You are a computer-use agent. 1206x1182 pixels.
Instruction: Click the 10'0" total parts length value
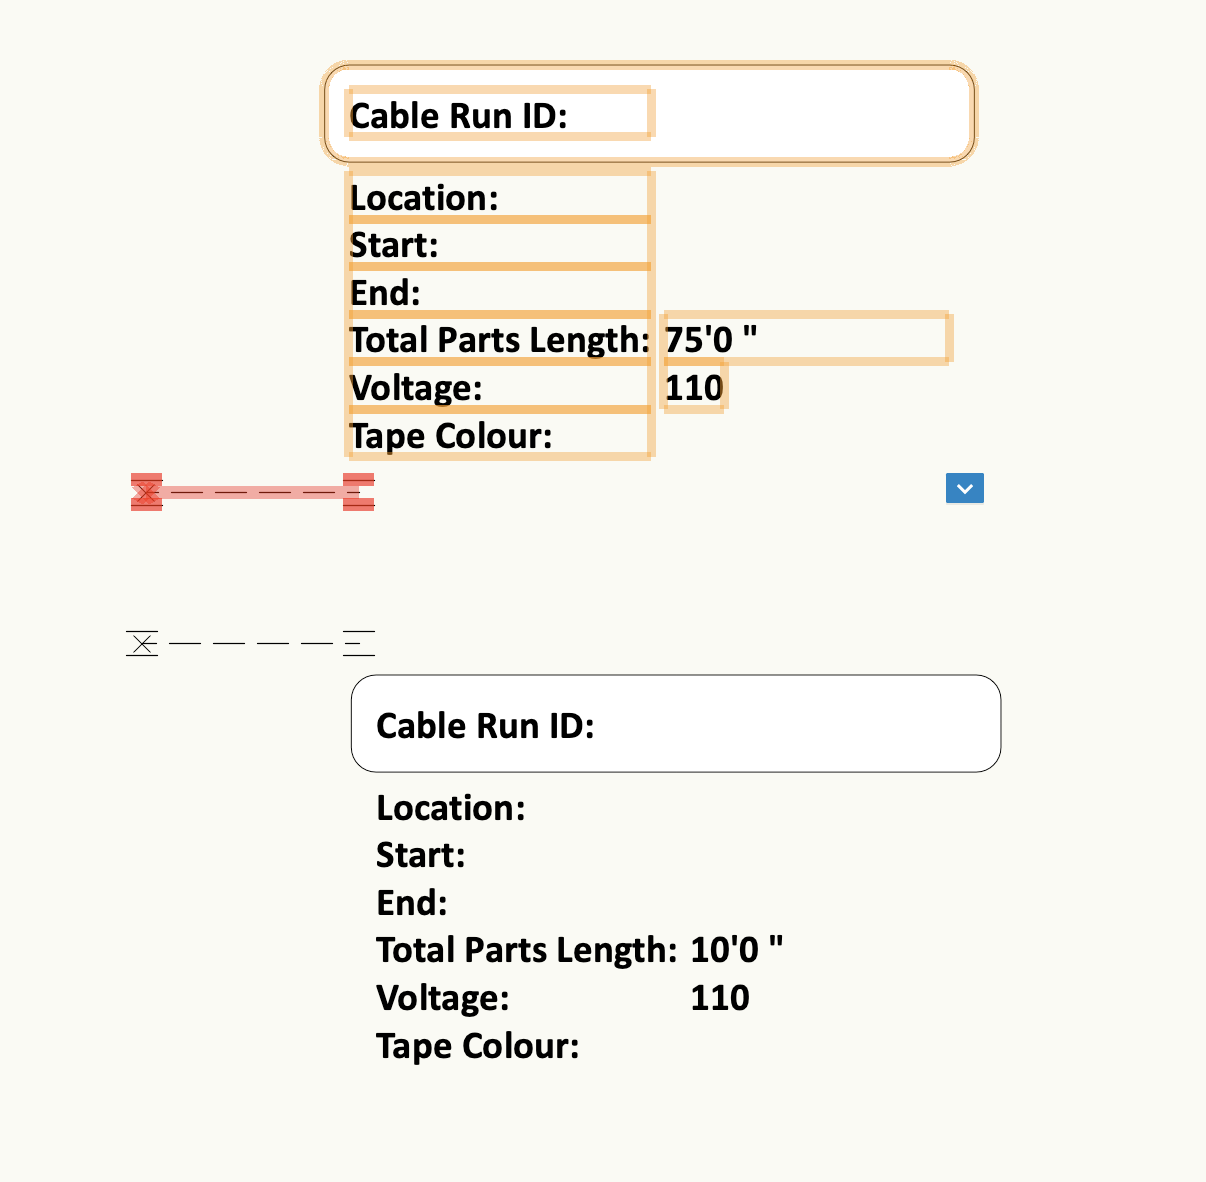(x=736, y=949)
